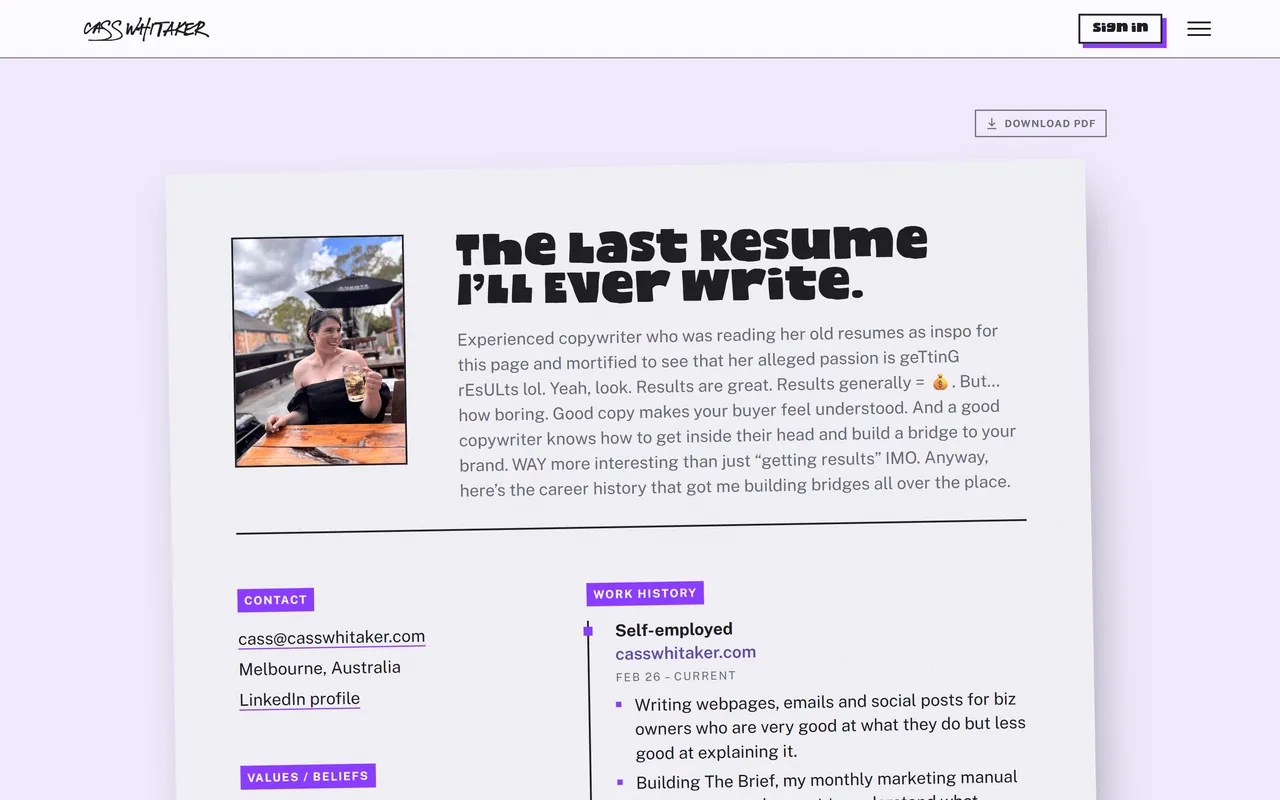
Task: Click the profile photo of Cass
Action: (x=319, y=351)
